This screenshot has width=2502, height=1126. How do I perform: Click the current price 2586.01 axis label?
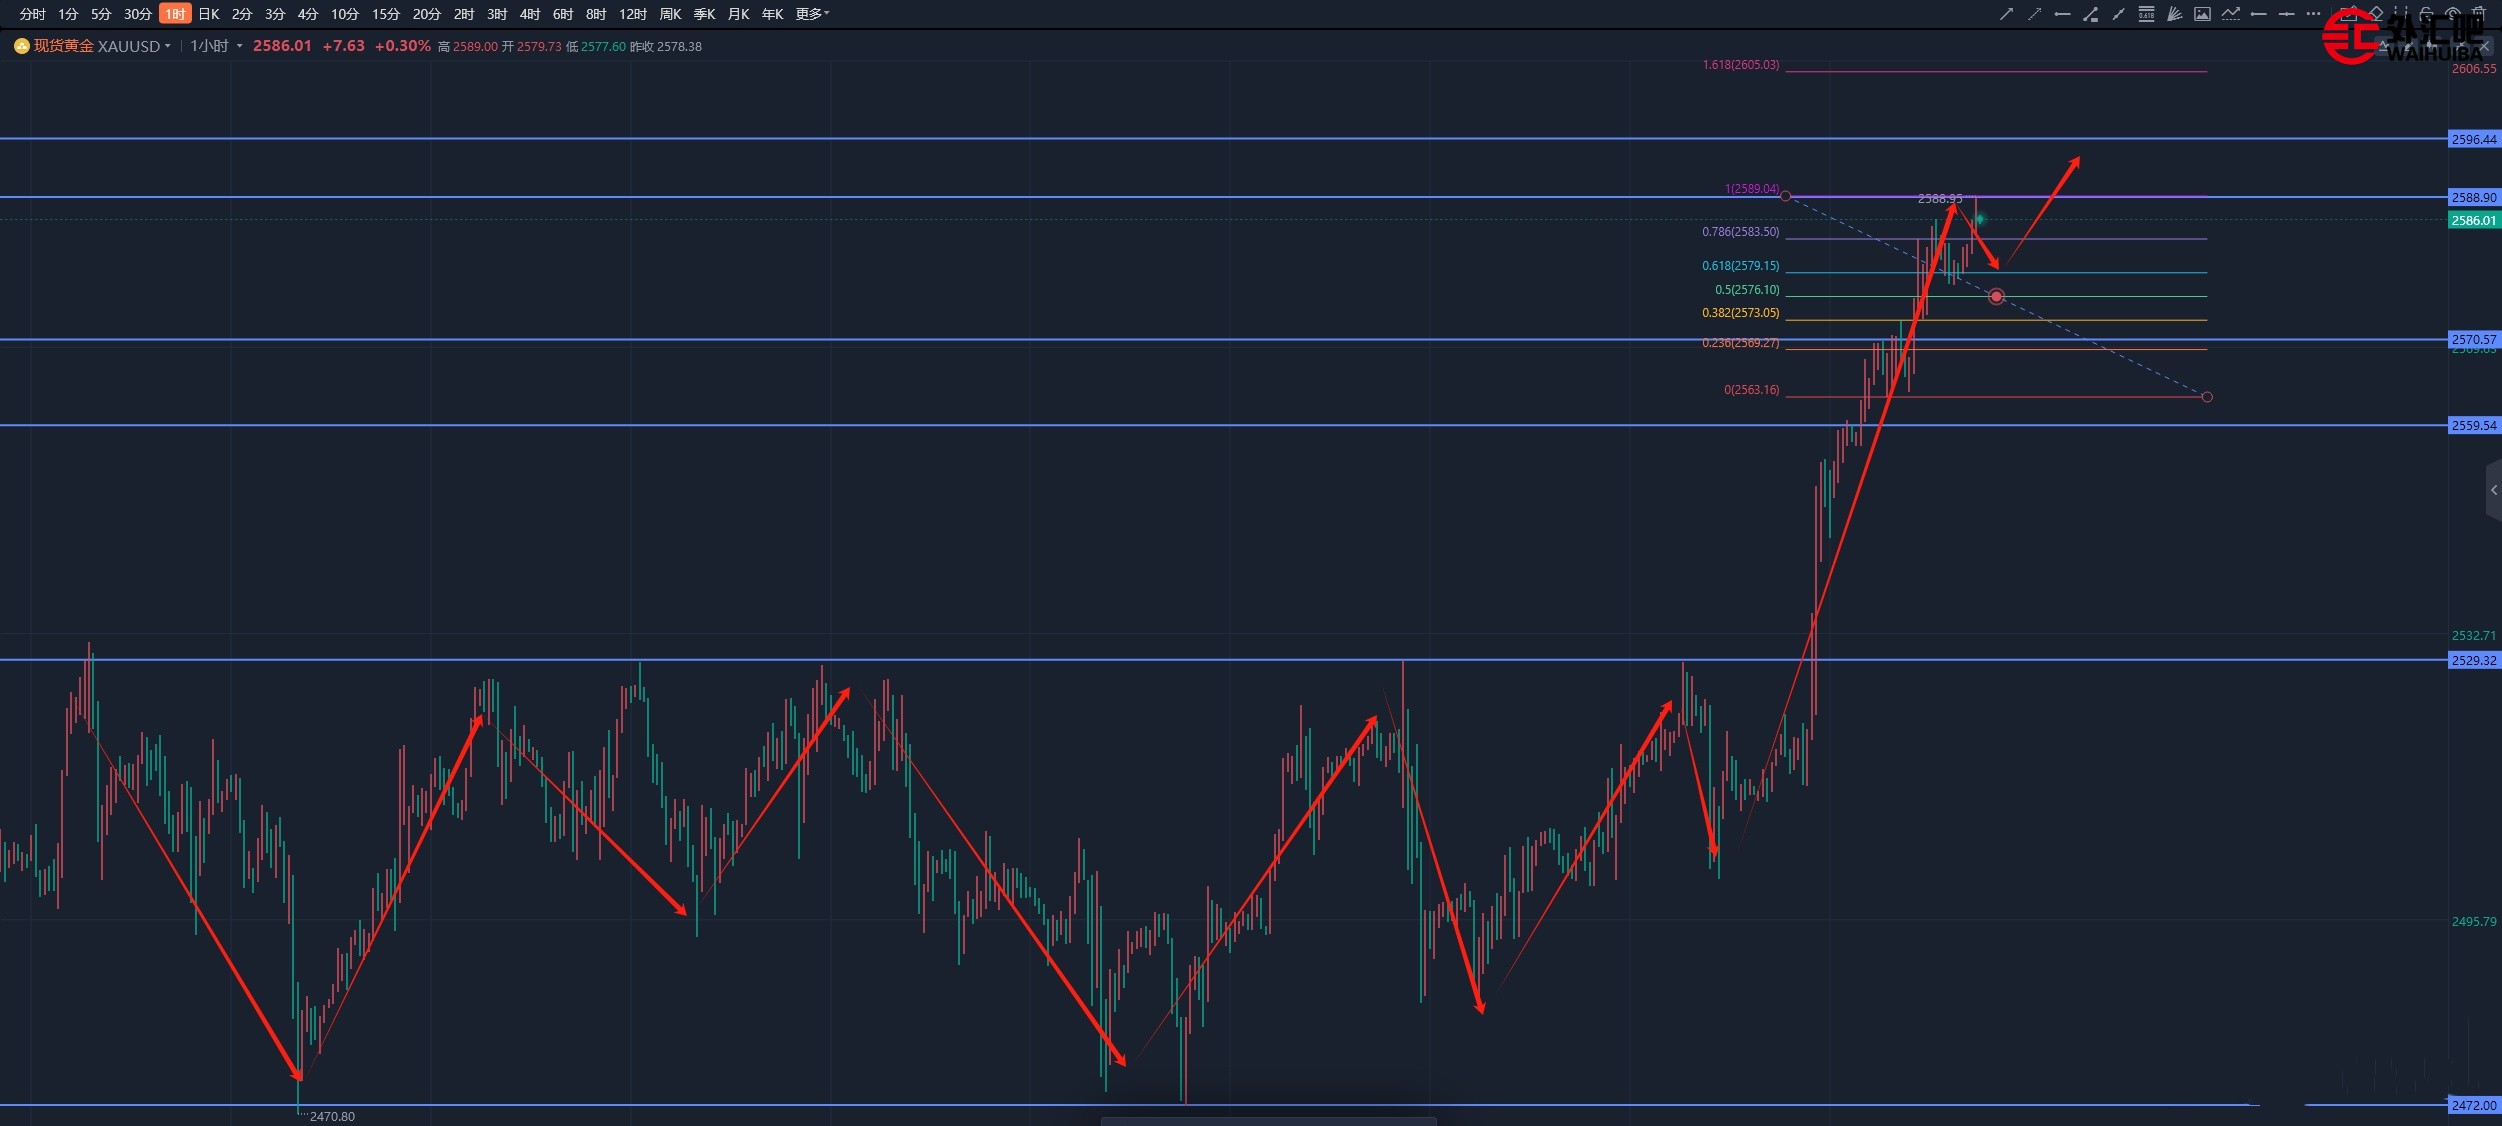(x=2474, y=220)
